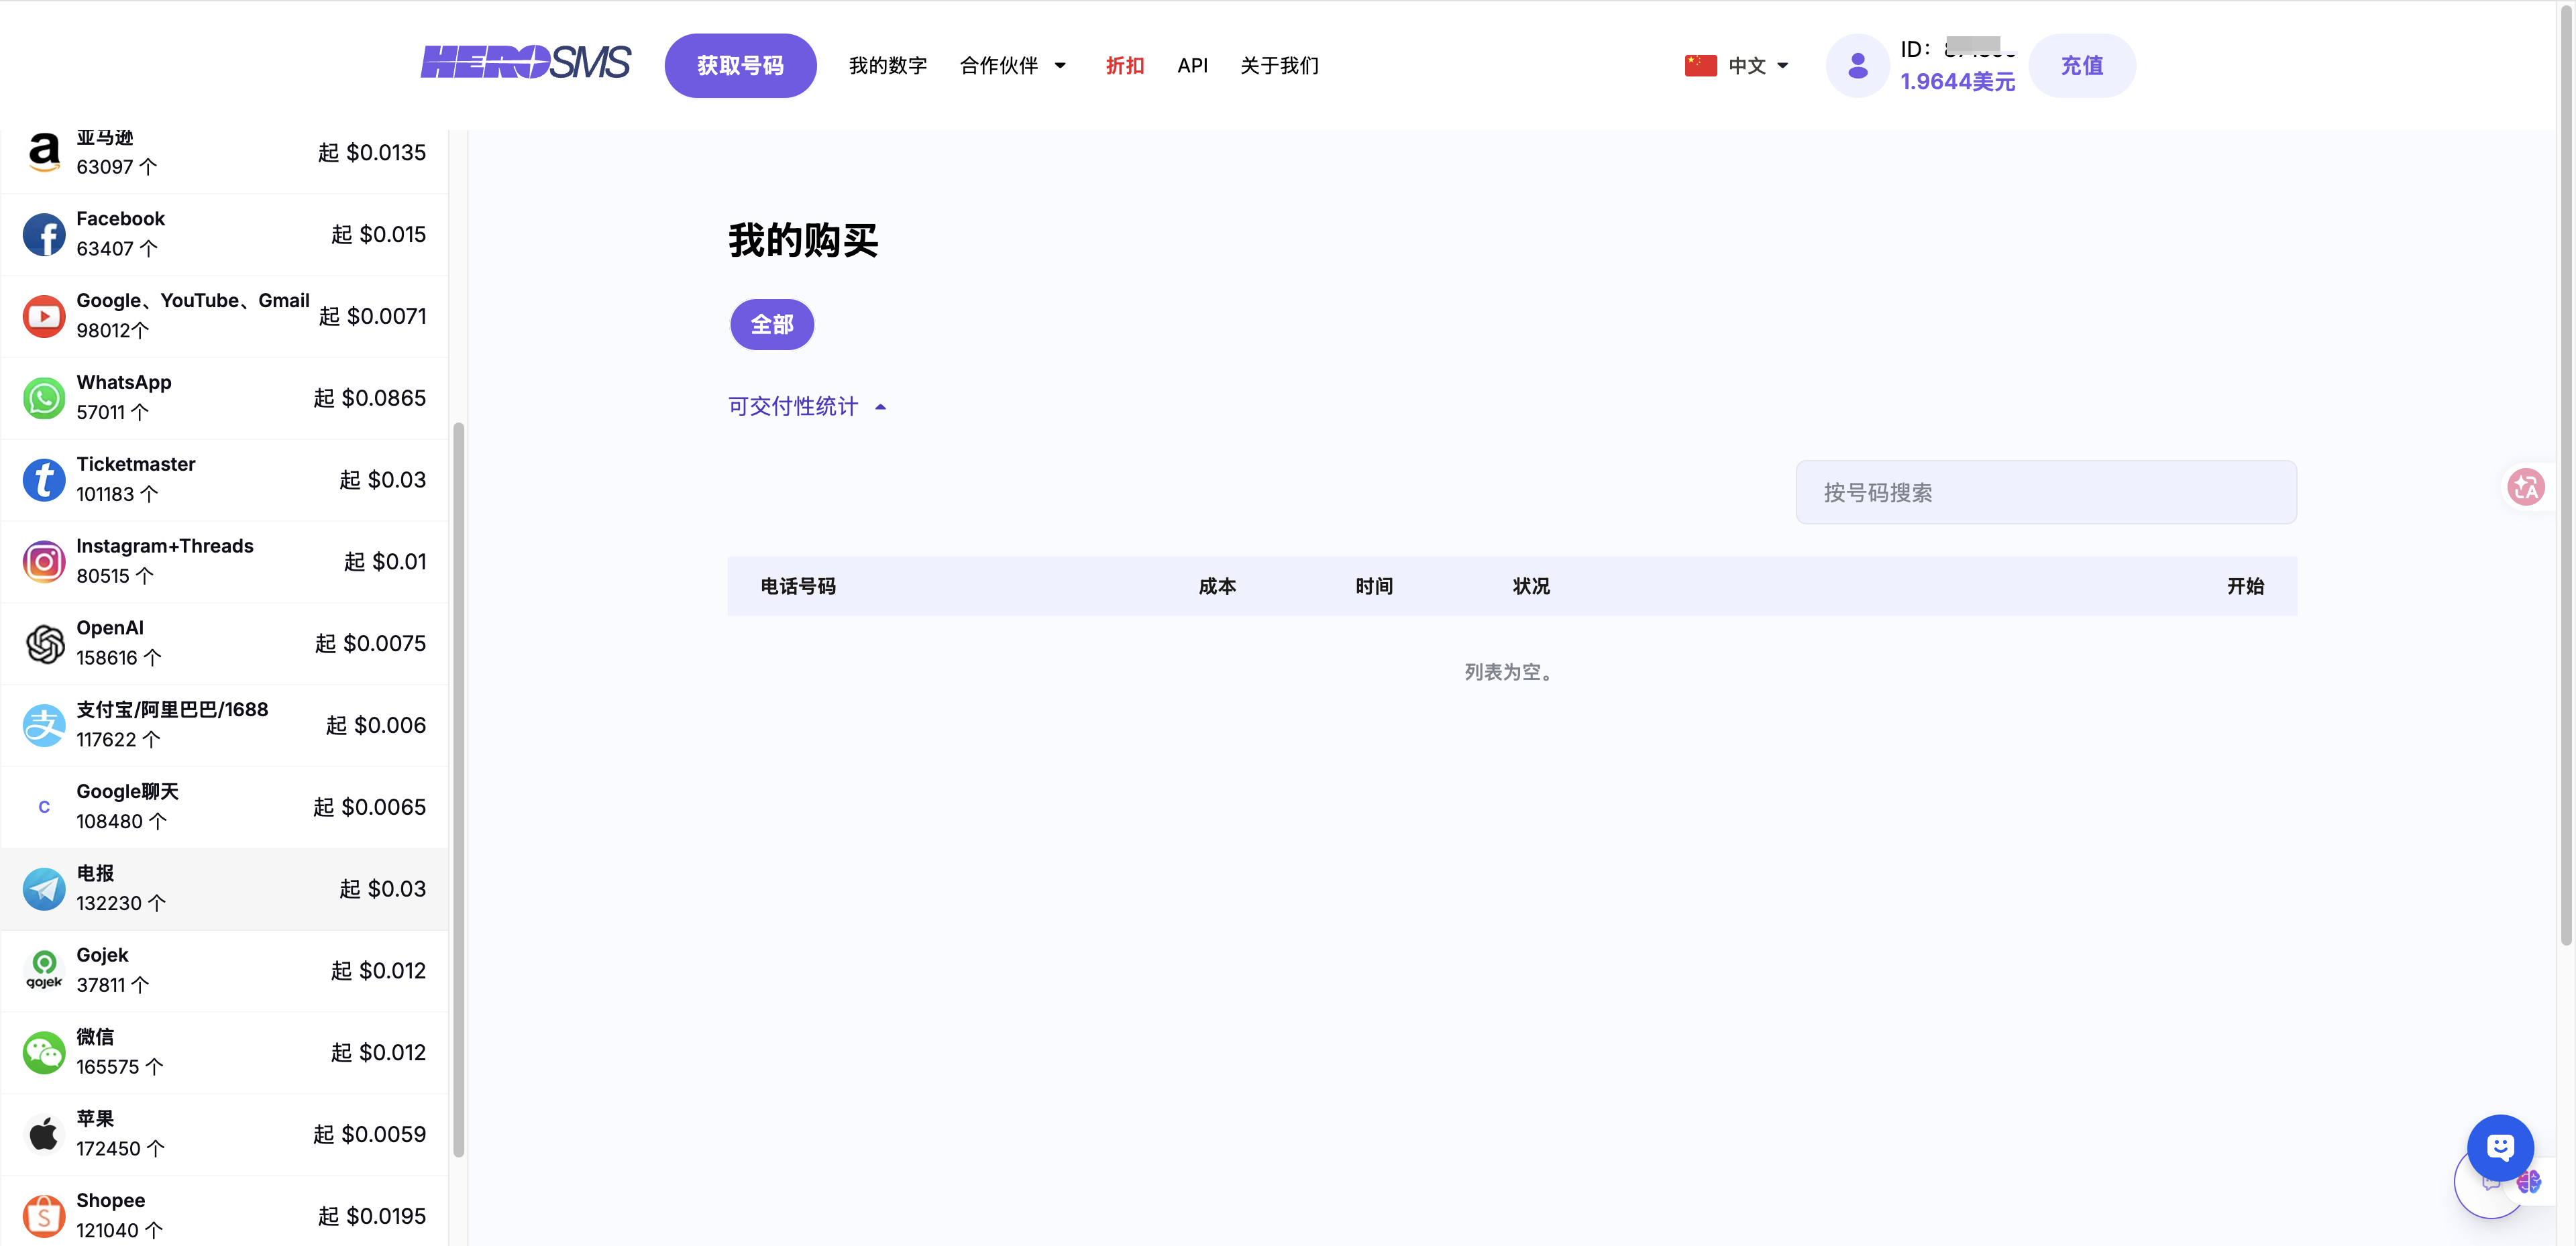This screenshot has height=1246, width=2576.
Task: Click the WhatsApp service icon
Action: click(x=44, y=398)
